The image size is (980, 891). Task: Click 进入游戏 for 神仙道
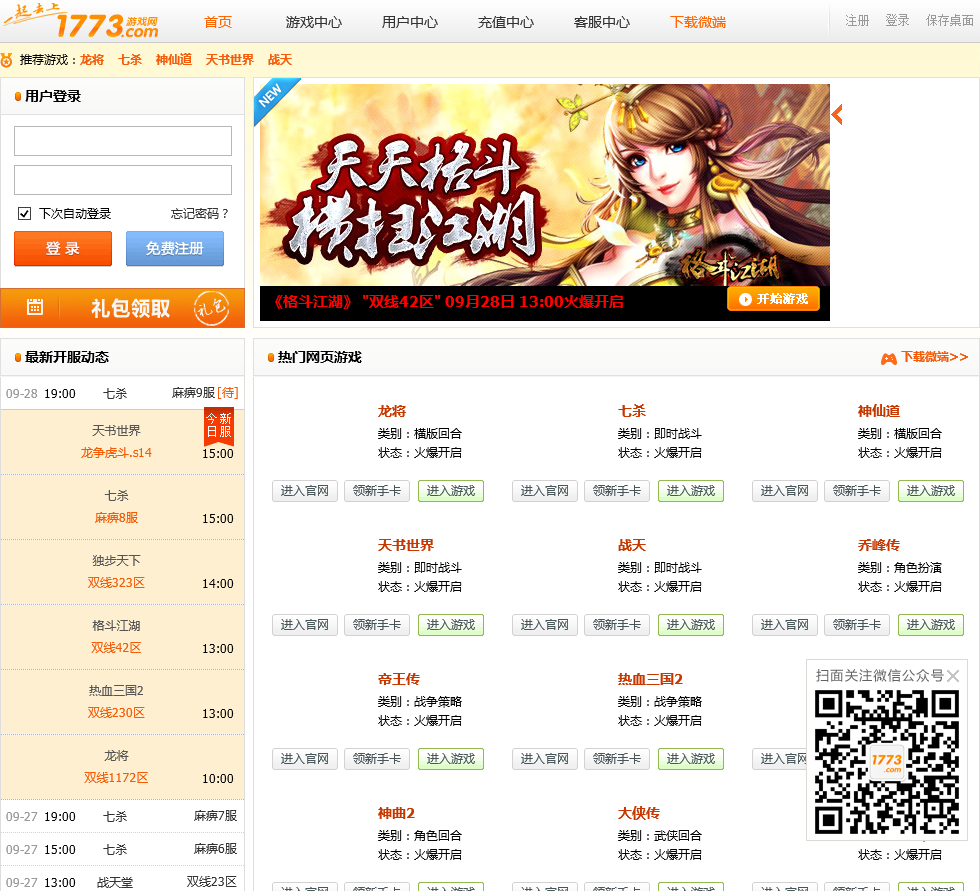(931, 491)
